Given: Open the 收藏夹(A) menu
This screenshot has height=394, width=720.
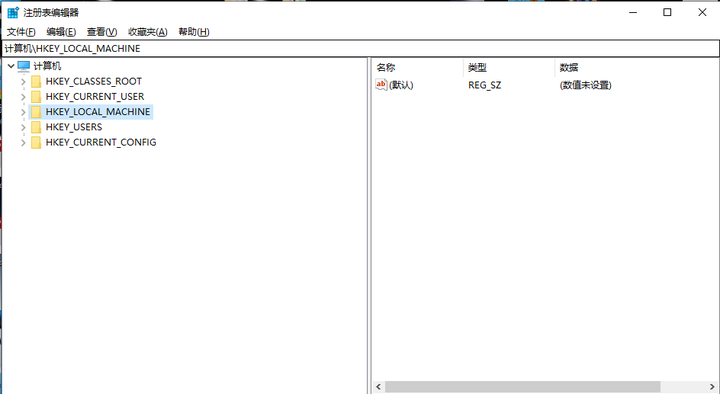Looking at the screenshot, I should [147, 32].
